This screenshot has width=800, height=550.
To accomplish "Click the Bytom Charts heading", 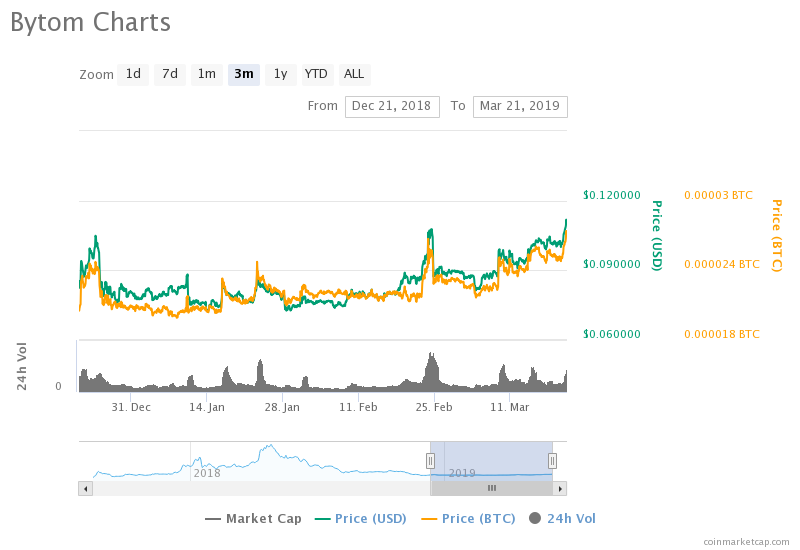I will [x=90, y=22].
